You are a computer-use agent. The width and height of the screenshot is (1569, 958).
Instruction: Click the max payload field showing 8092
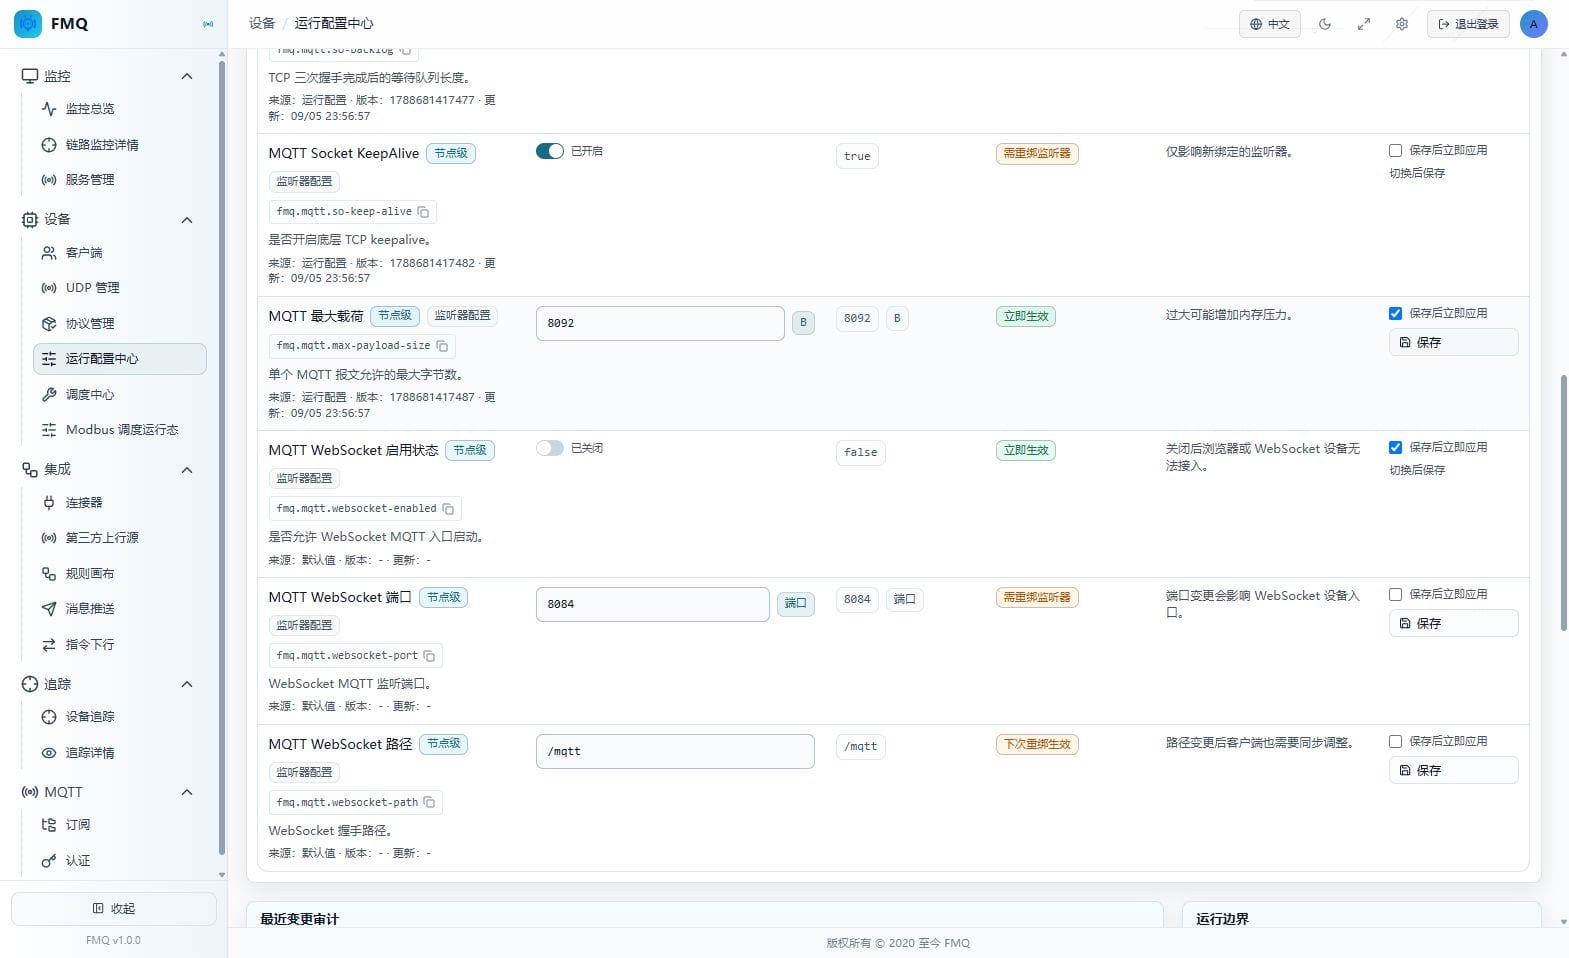coord(660,323)
